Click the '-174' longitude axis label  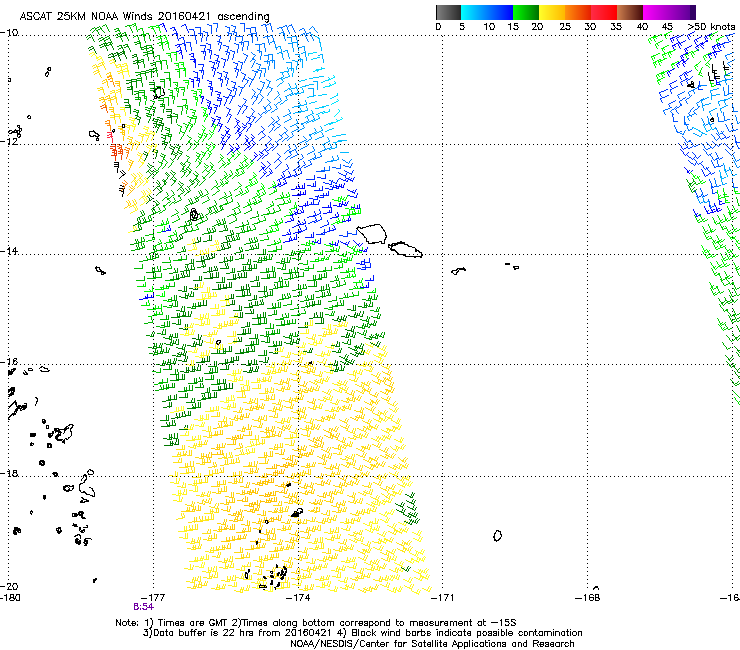[298, 598]
